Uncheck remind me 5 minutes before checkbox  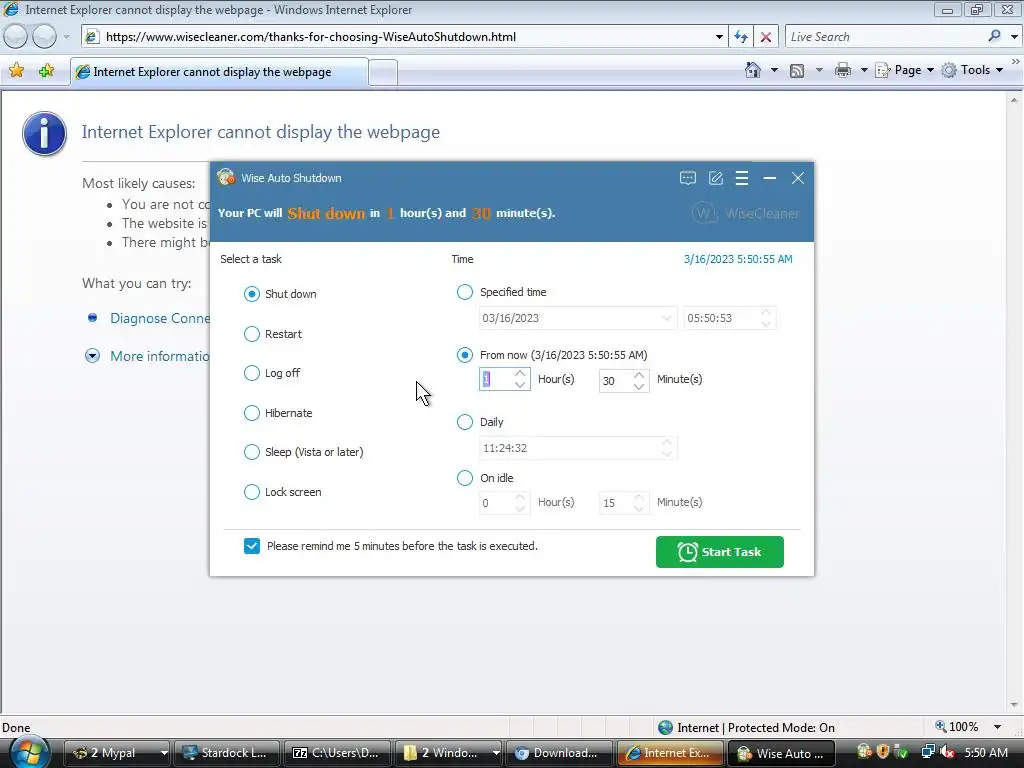point(251,546)
